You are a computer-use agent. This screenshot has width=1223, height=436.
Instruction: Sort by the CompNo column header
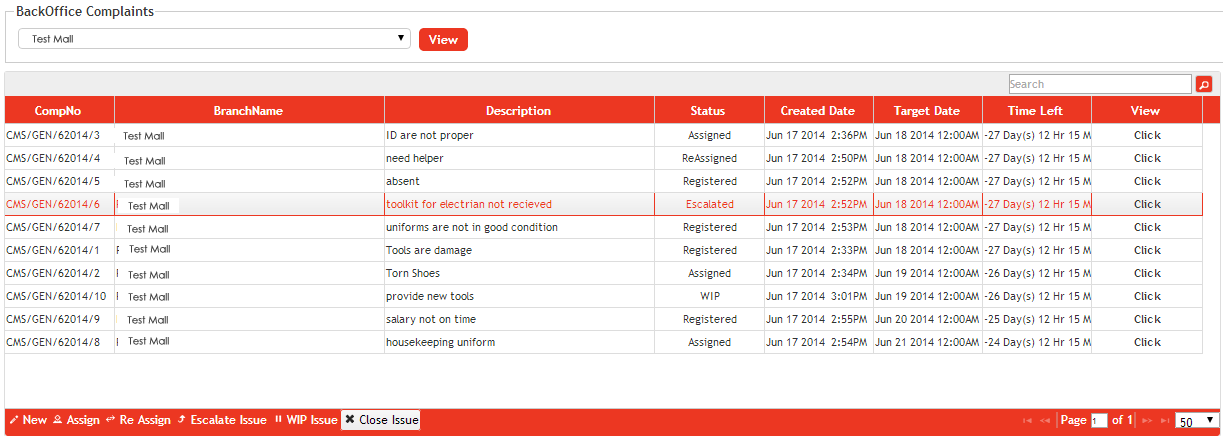coord(58,111)
